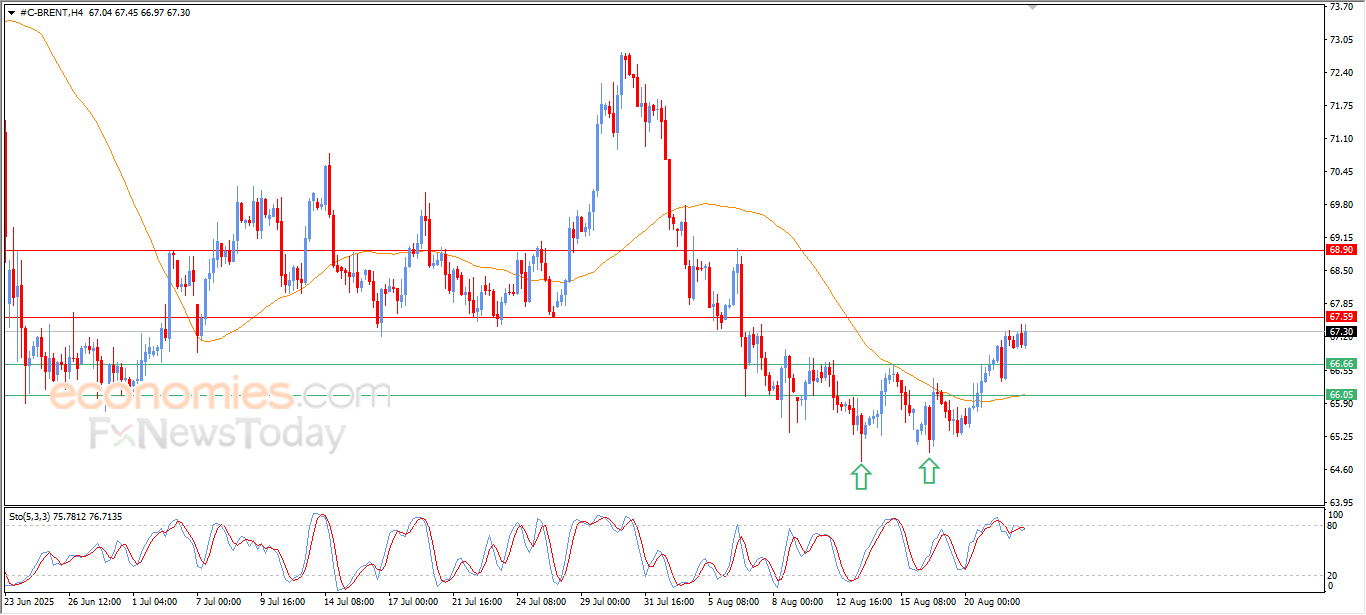Click the 69.80 price axis label
Viewport: 1366px width, 615px height.
click(x=1341, y=205)
